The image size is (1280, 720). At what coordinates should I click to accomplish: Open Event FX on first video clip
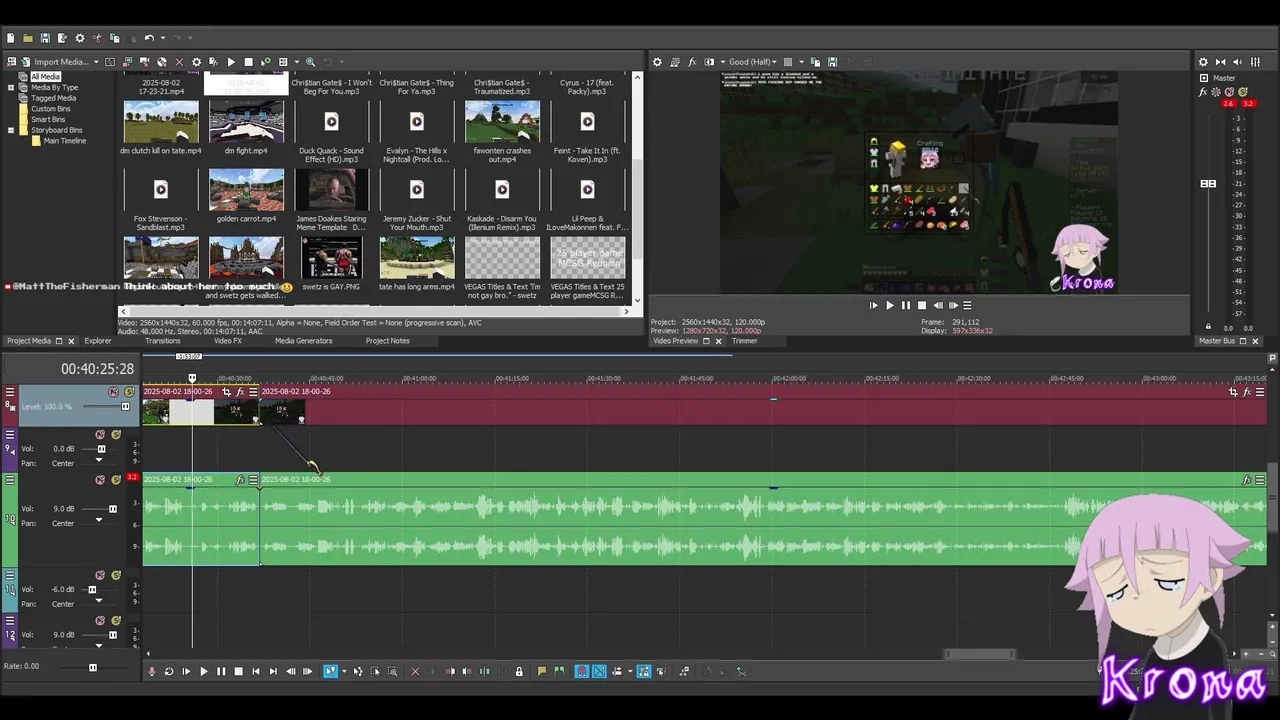pyautogui.click(x=240, y=392)
